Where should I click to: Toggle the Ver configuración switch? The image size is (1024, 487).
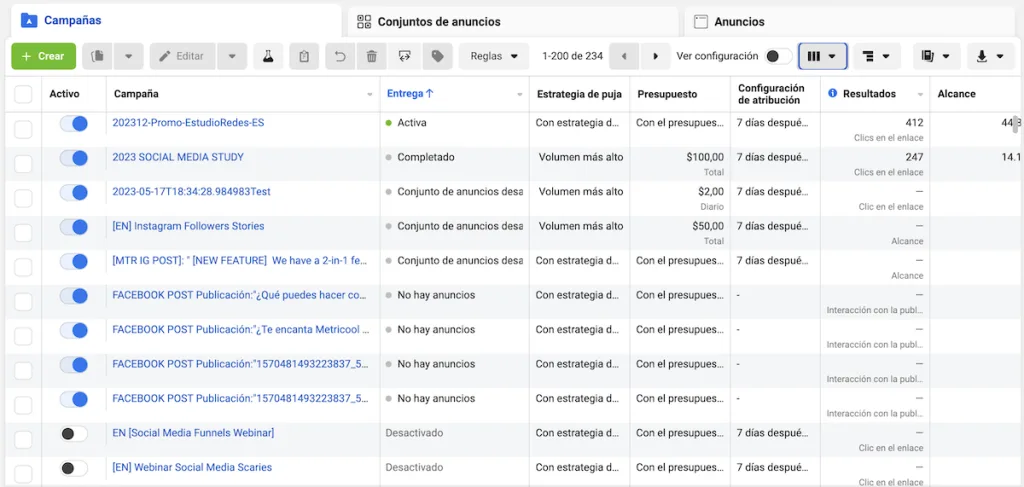778,56
